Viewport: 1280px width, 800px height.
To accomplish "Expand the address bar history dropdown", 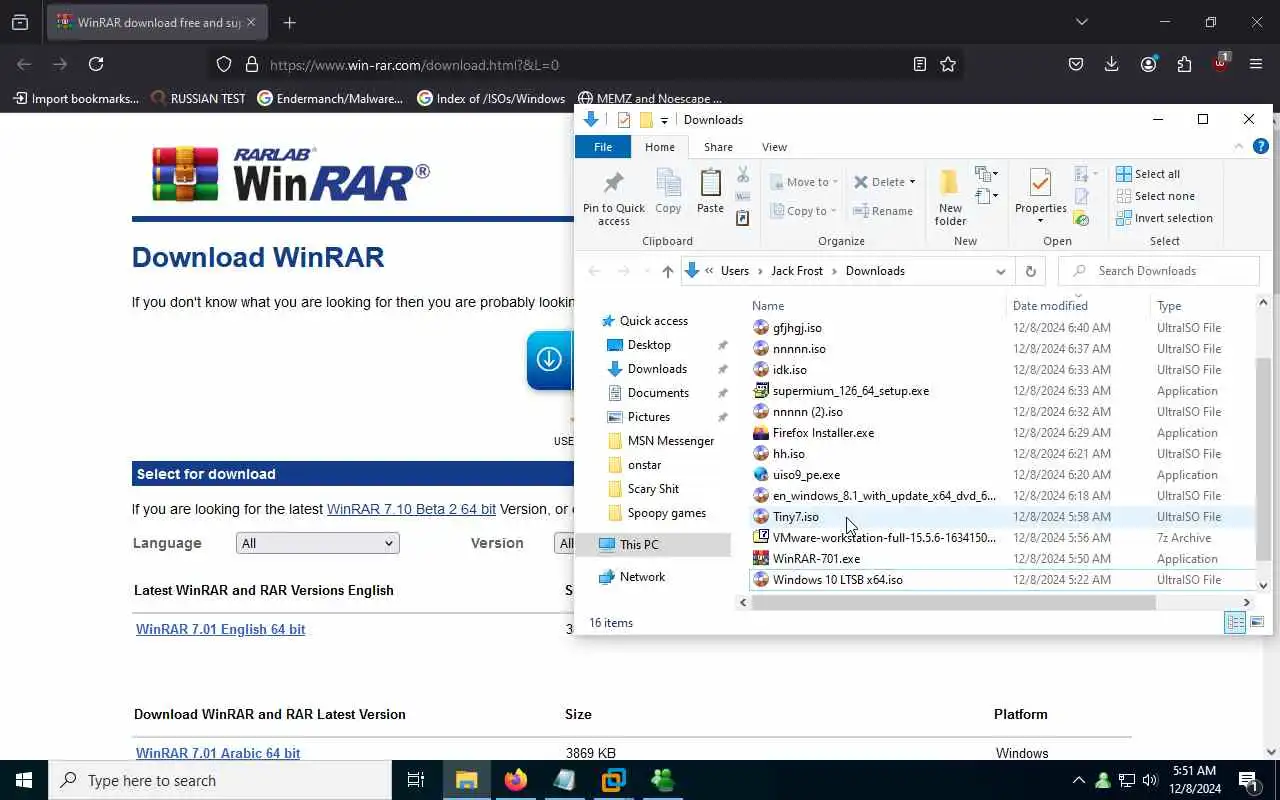I will 1000,271.
